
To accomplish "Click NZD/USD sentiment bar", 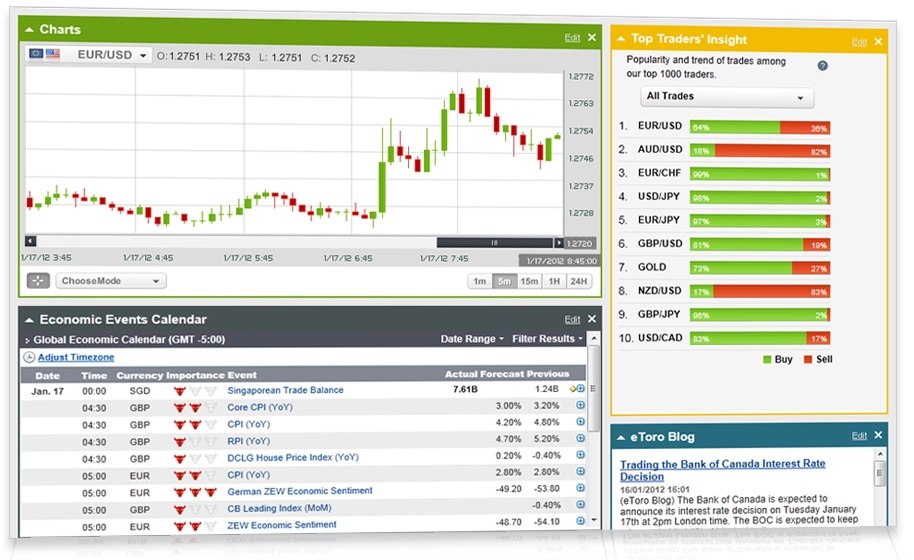I will pos(760,291).
